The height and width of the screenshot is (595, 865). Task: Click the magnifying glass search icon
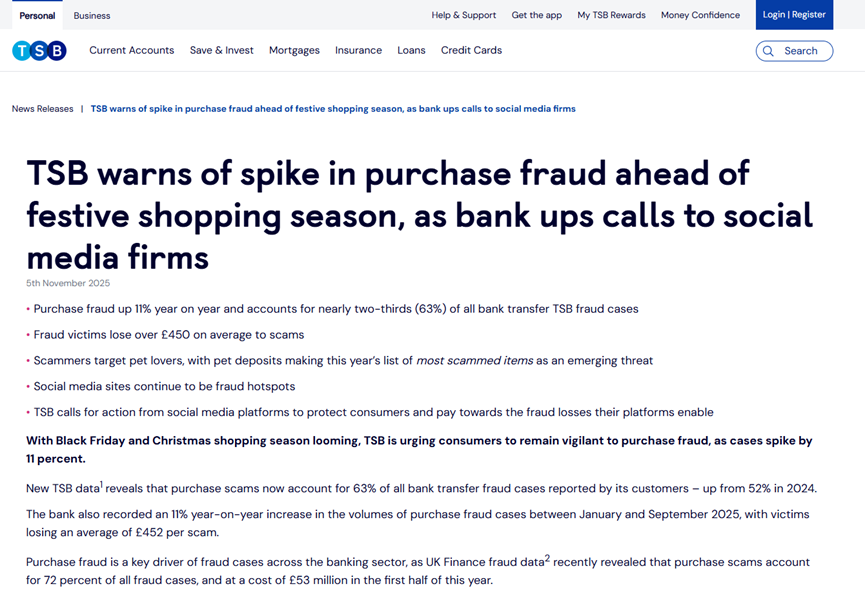(x=768, y=51)
